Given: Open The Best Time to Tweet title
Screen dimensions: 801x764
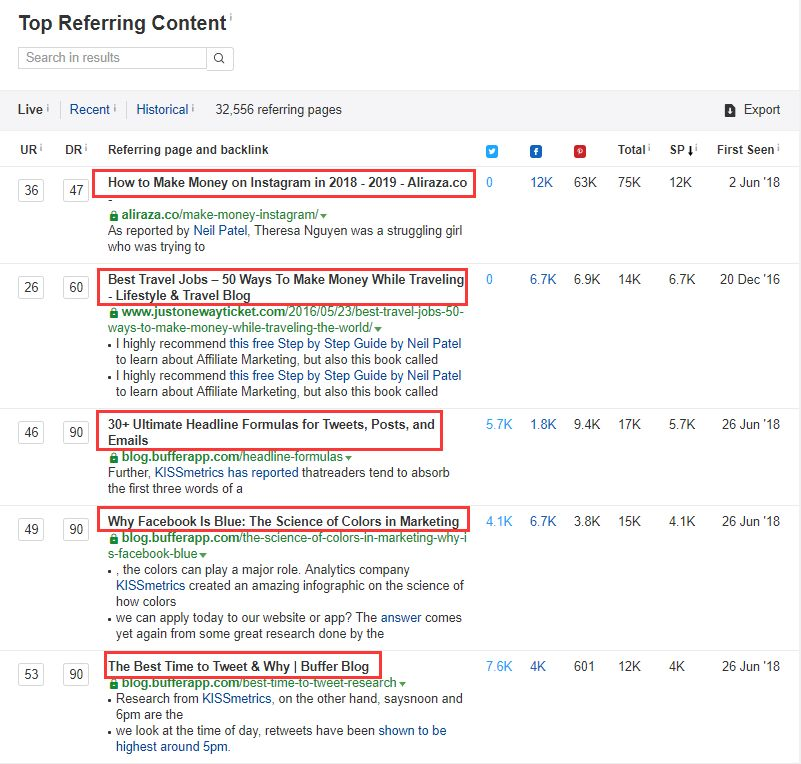Looking at the screenshot, I should pyautogui.click(x=238, y=666).
